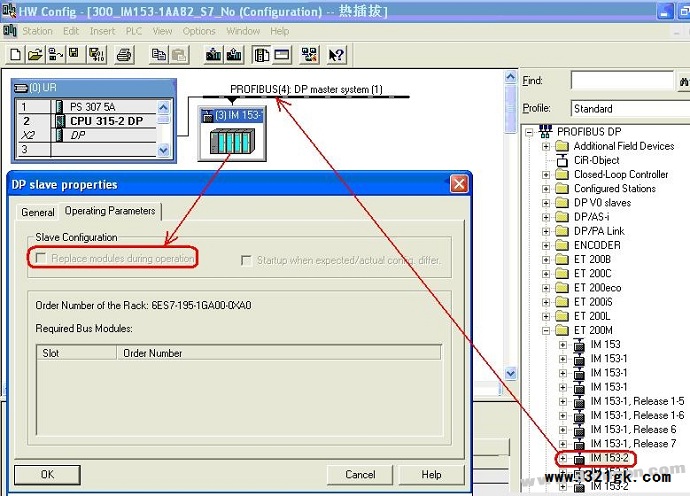Click the Upload from Module icon
This screenshot has height=496, width=690.
tap(234, 55)
